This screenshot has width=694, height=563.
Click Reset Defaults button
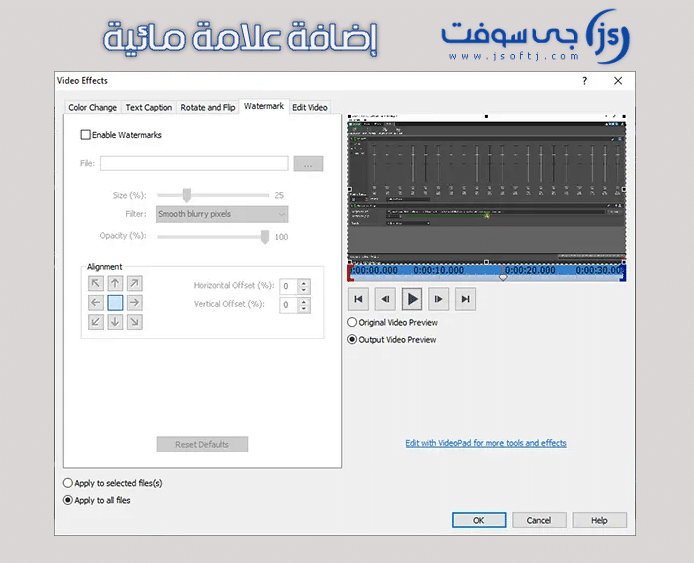(202, 444)
